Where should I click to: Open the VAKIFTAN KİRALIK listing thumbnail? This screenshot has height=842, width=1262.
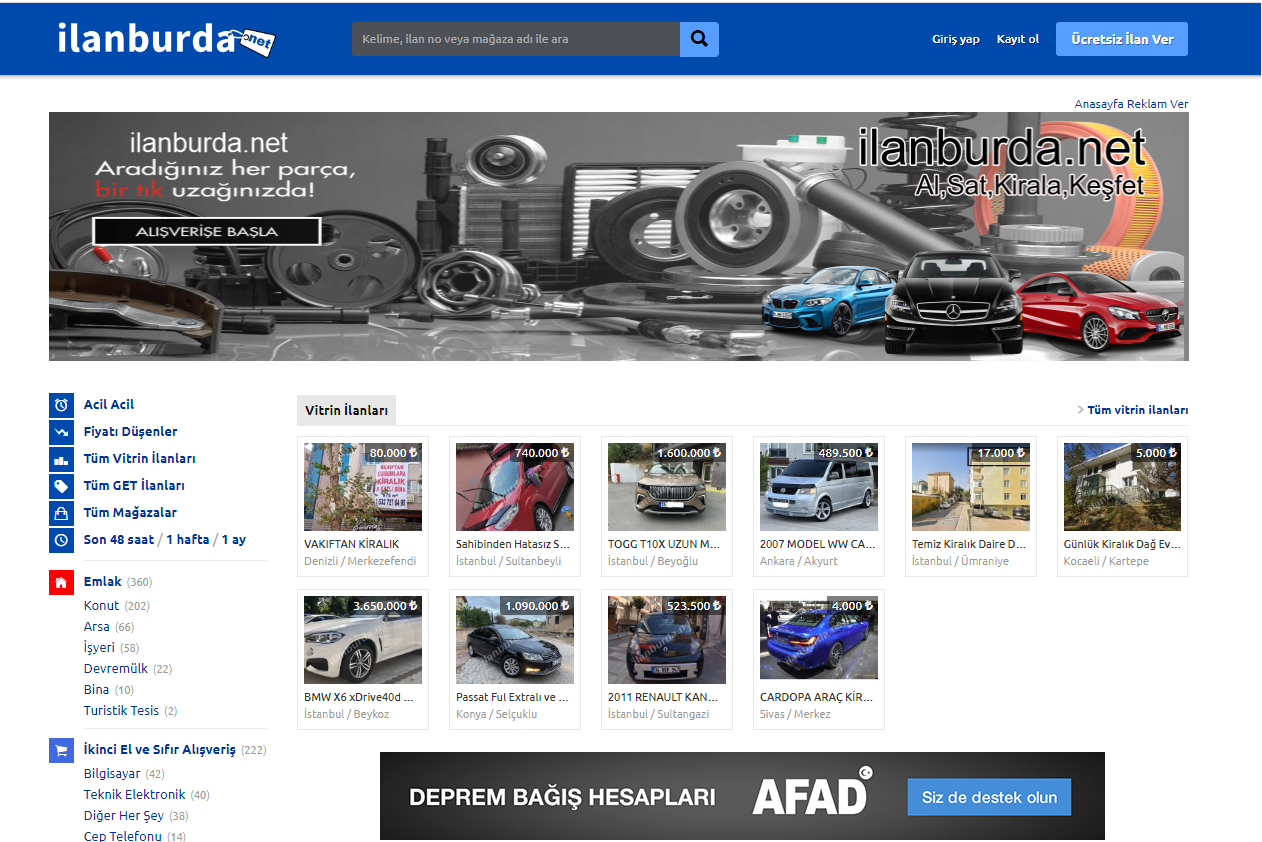click(363, 487)
